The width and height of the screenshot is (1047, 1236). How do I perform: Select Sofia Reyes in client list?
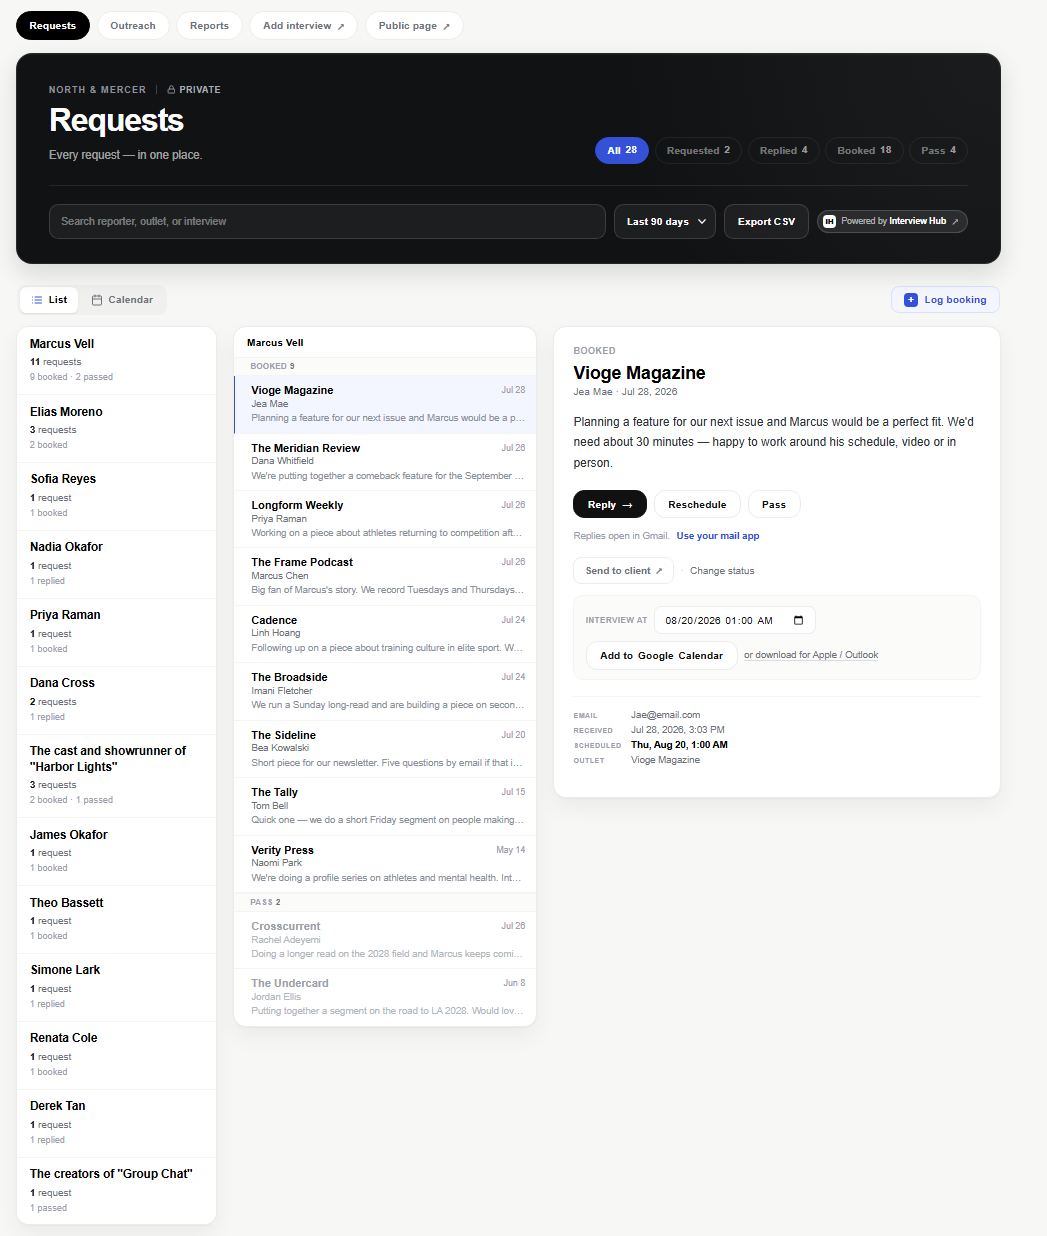(x=117, y=496)
